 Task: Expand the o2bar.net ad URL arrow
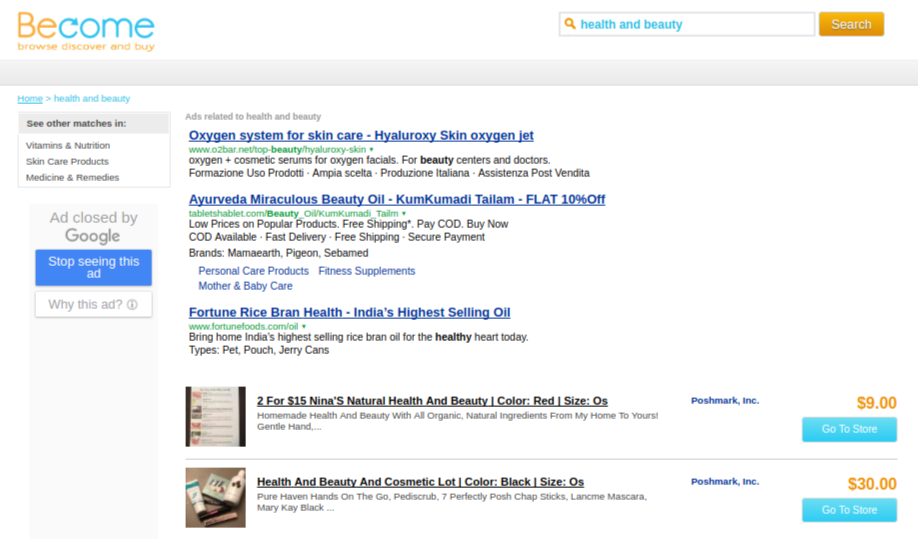(371, 150)
